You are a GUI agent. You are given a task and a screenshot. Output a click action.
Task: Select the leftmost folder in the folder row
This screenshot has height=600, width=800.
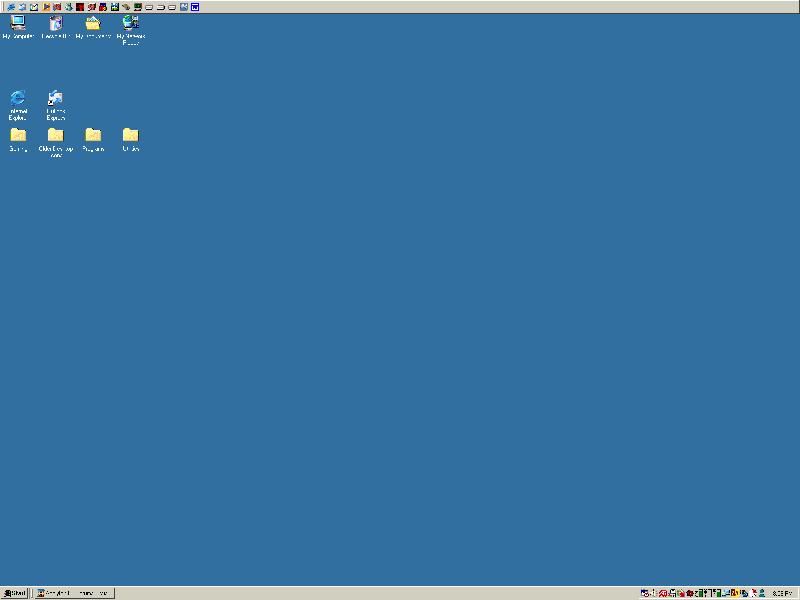click(x=18, y=136)
